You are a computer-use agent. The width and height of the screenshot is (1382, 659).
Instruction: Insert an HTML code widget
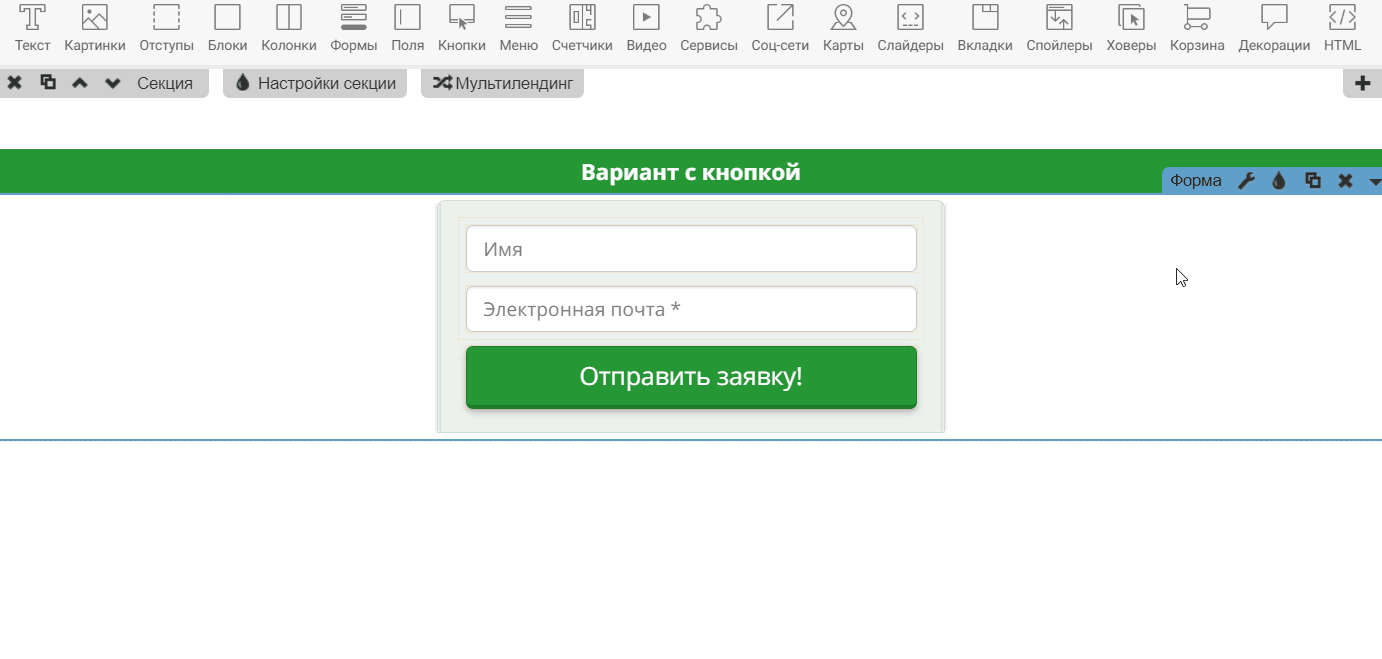coord(1342,28)
